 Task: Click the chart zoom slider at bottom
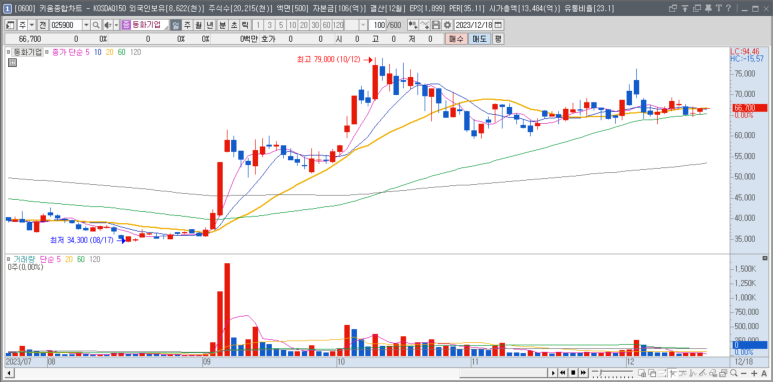(612, 373)
